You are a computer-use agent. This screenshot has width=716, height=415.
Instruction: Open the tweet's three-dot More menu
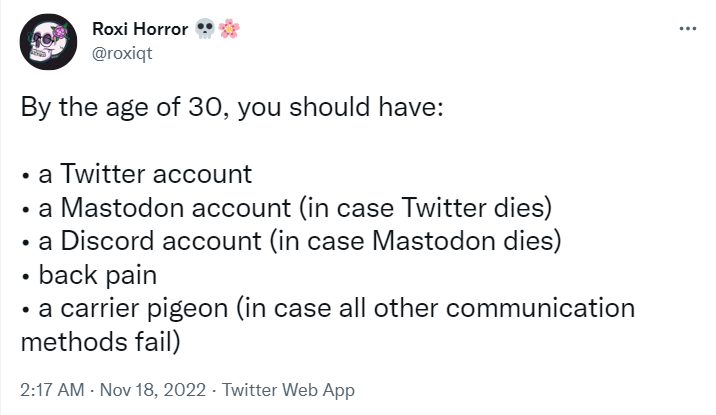click(x=686, y=28)
